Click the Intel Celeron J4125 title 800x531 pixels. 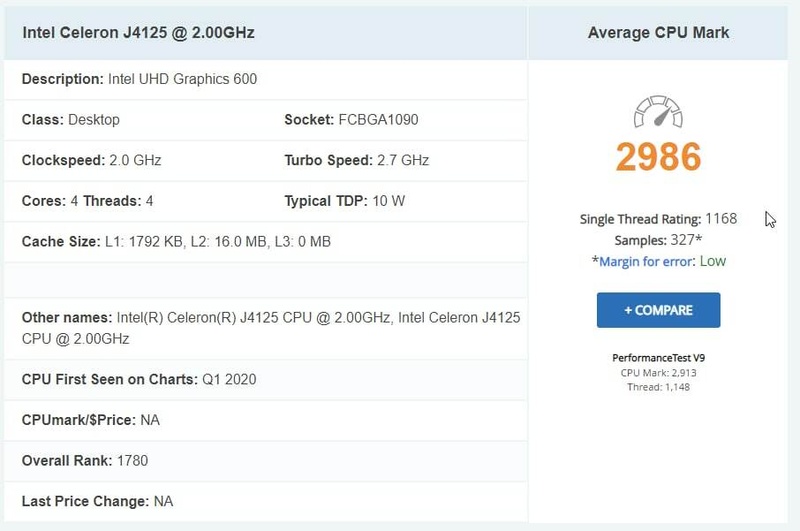pos(138,33)
